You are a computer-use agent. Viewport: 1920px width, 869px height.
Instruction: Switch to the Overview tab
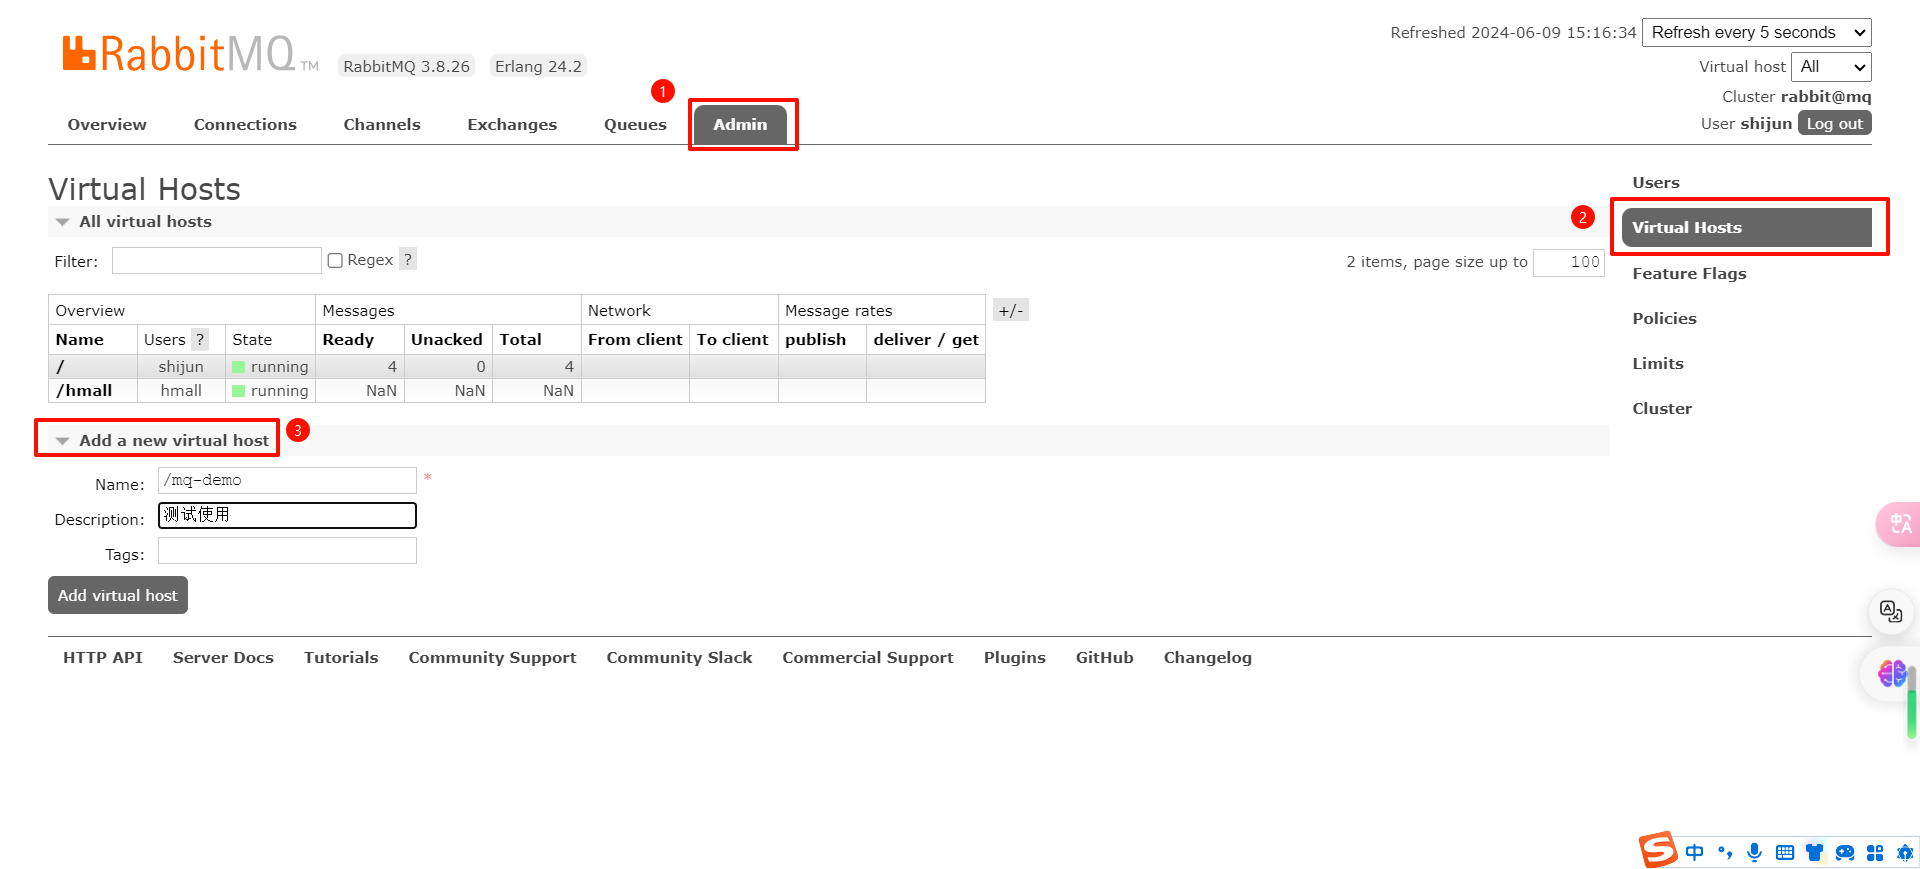pos(107,124)
